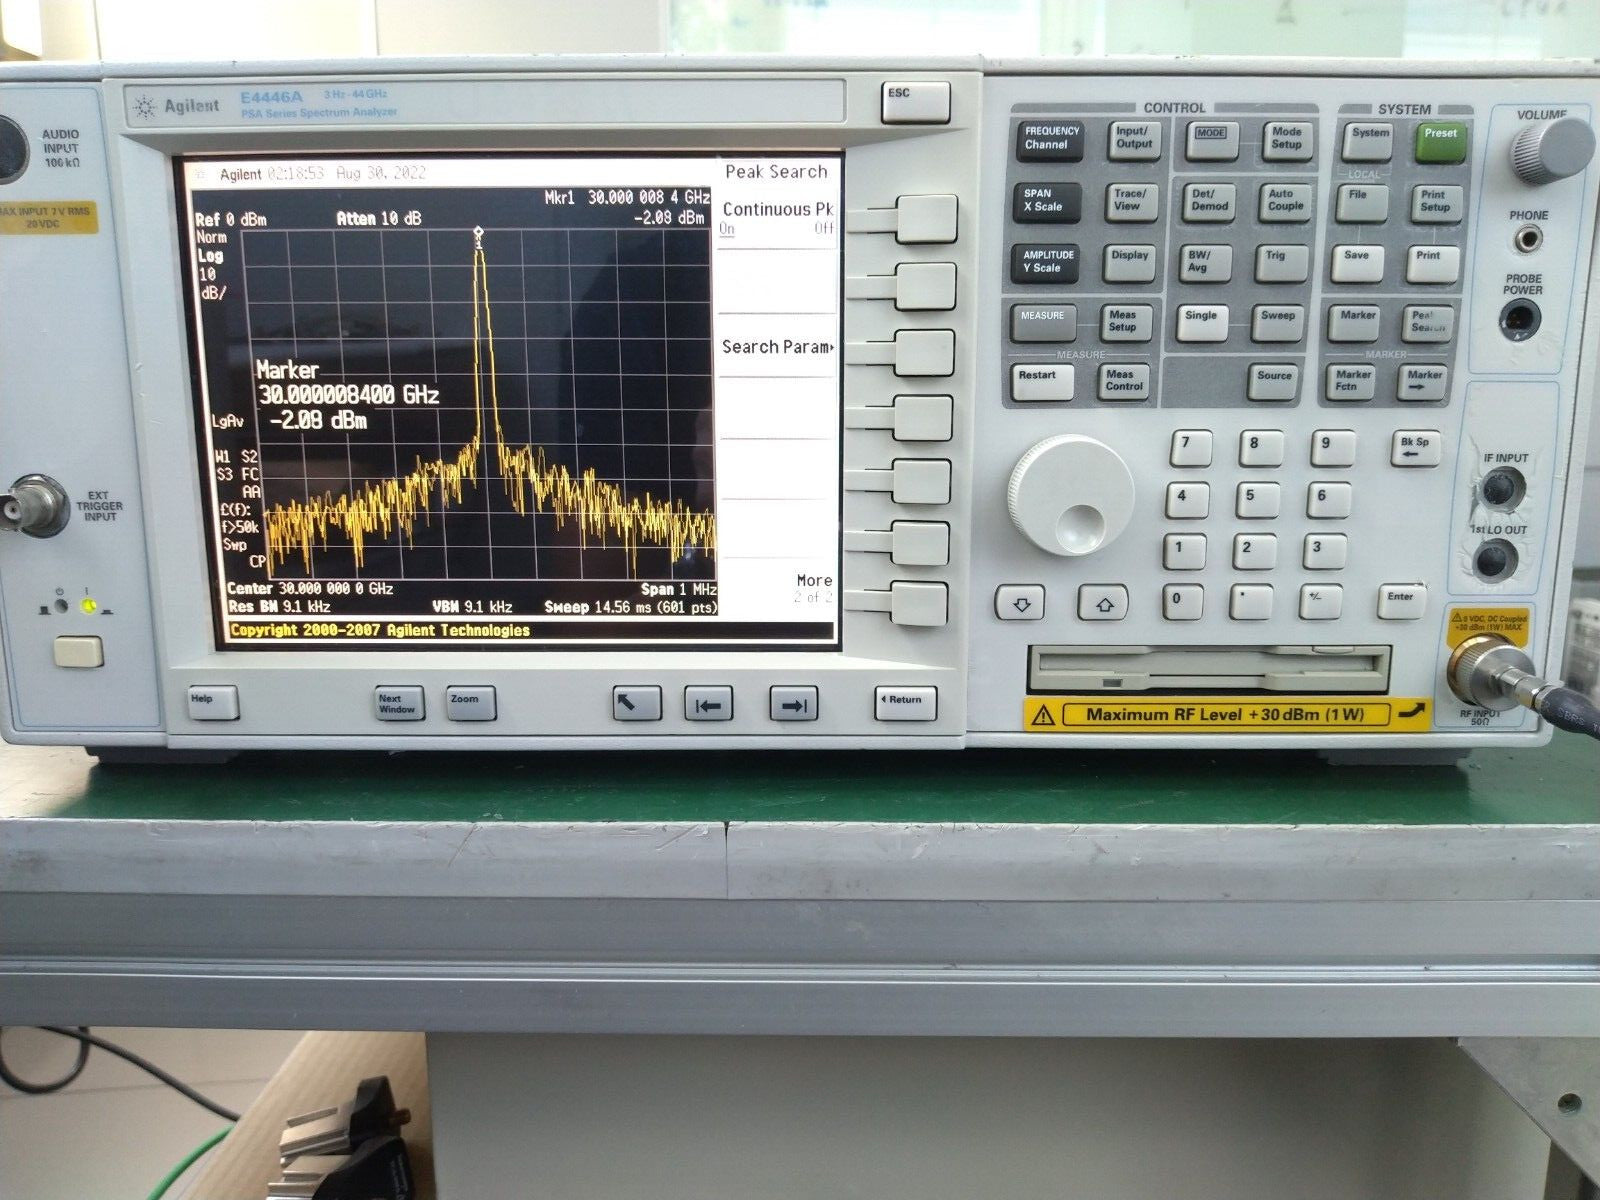The width and height of the screenshot is (1600, 1200).
Task: Tap the right tab arrow key
Action: click(x=793, y=704)
